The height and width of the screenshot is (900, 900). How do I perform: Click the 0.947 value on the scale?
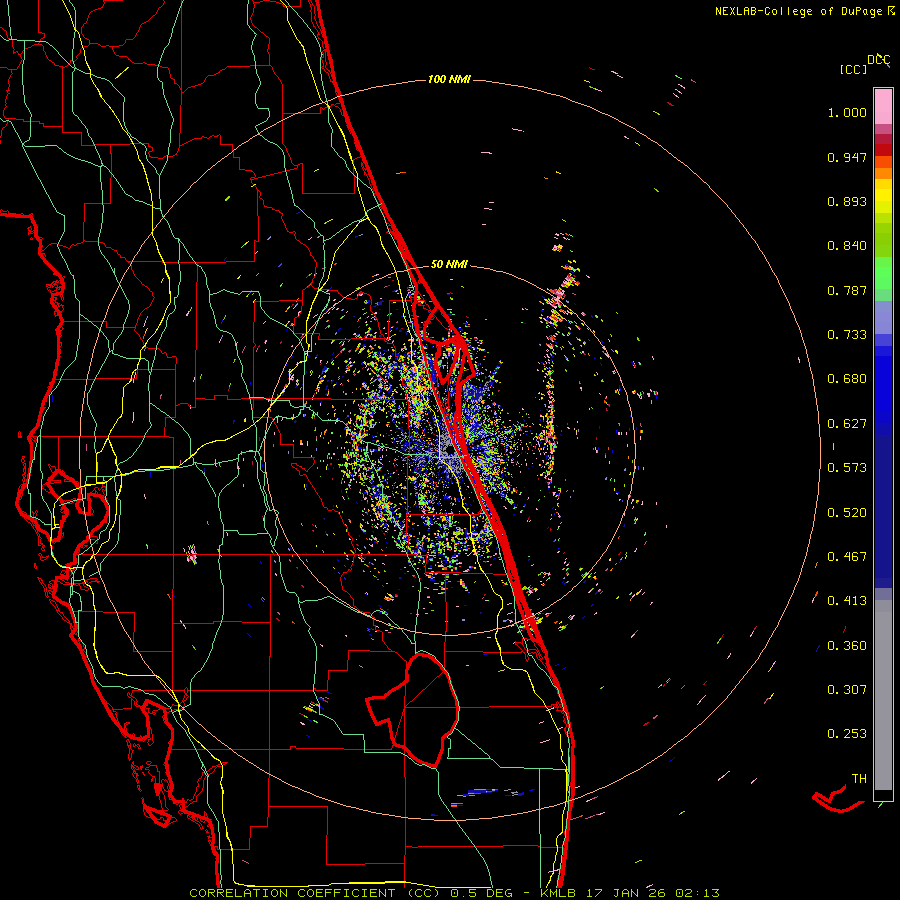847,157
